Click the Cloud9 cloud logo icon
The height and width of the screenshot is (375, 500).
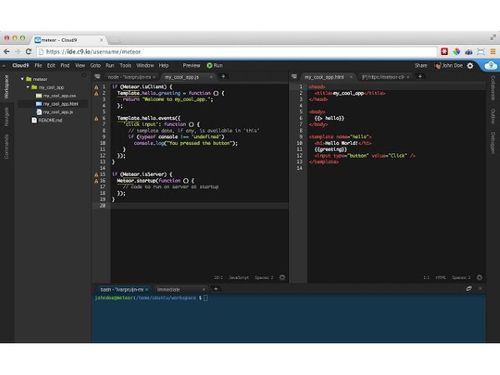pos(491,66)
